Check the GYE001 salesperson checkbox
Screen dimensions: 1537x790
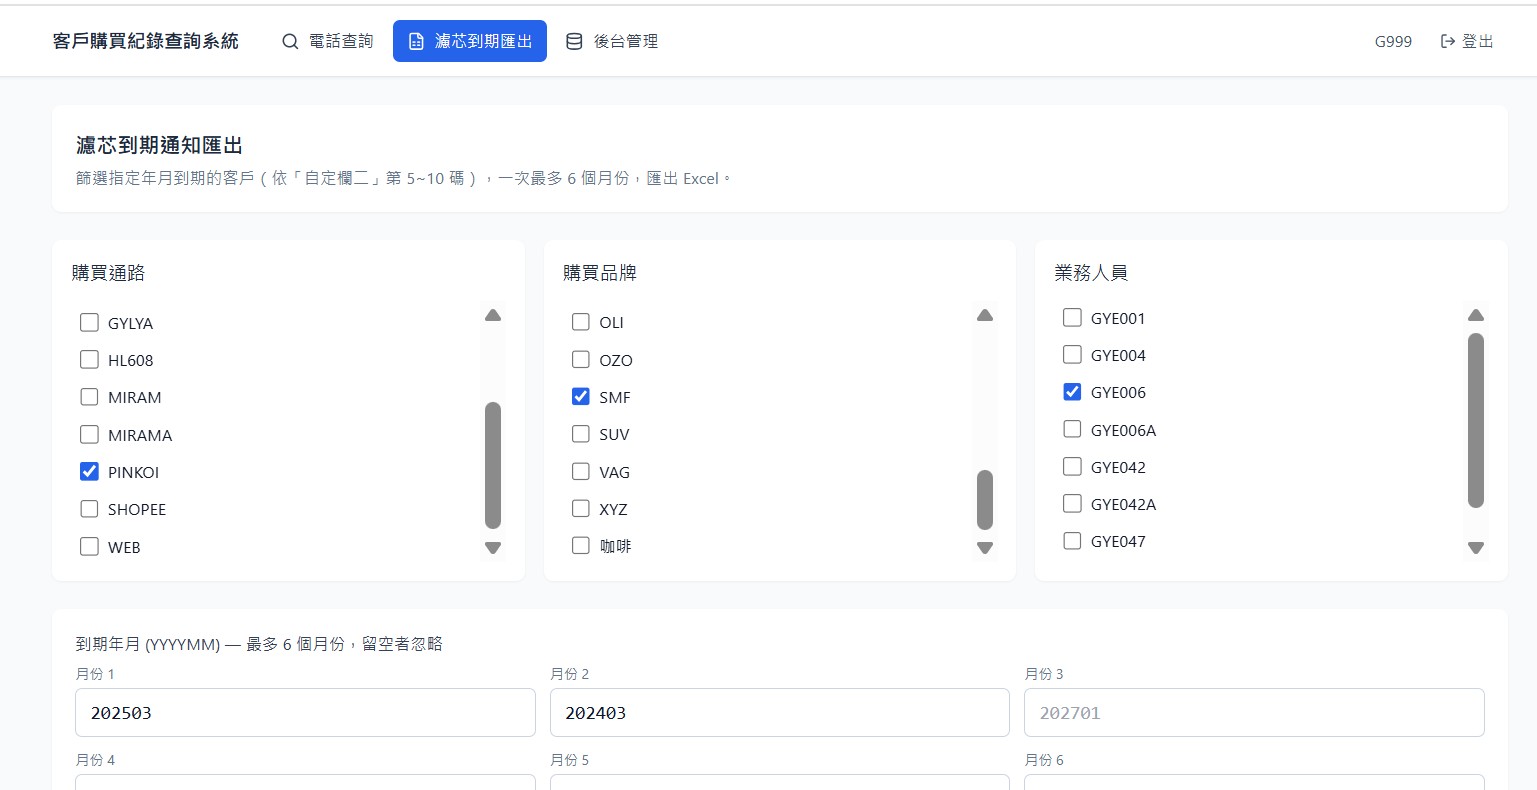1072,317
